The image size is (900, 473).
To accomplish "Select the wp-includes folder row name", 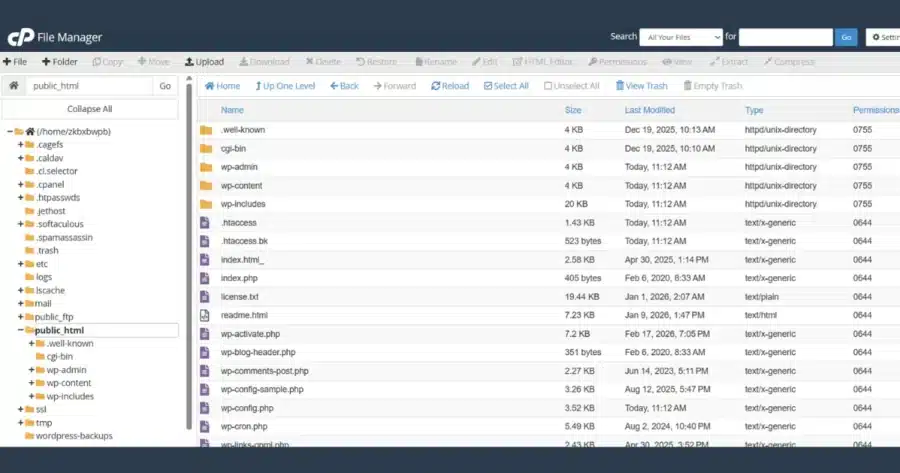I will click(x=243, y=204).
